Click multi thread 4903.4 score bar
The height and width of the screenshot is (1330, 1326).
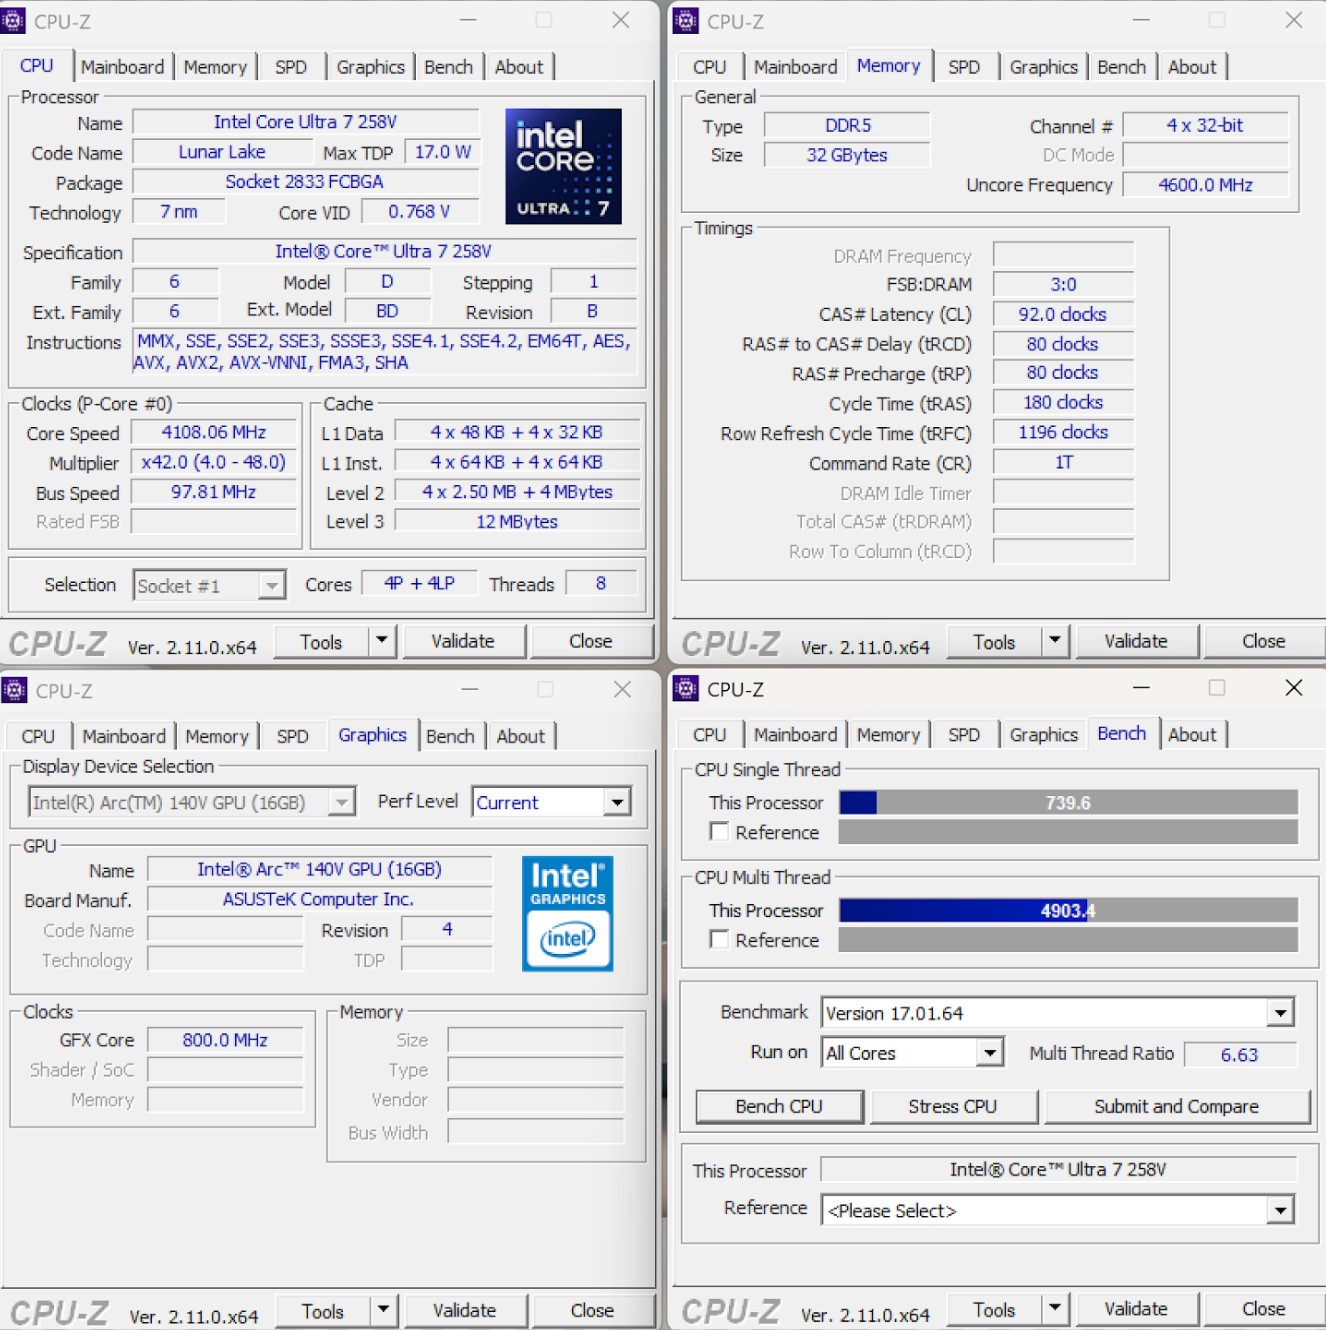pyautogui.click(x=1068, y=911)
